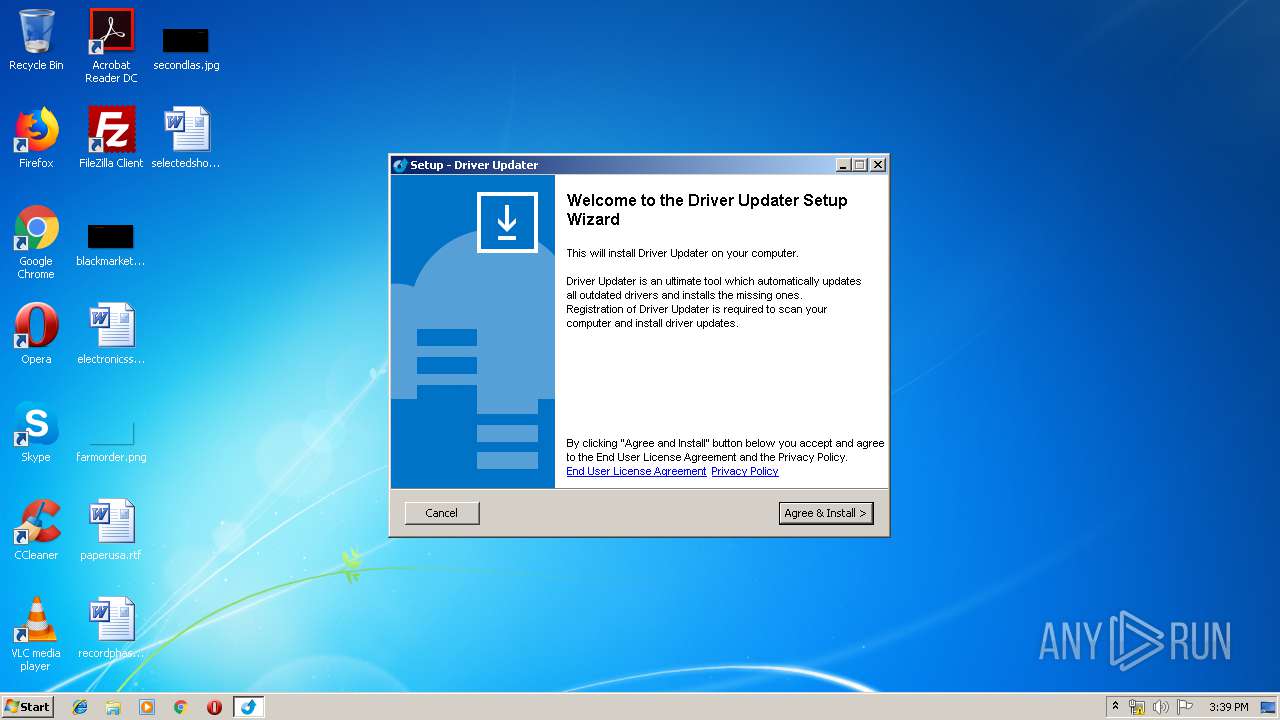The height and width of the screenshot is (720, 1280).
Task: Open the Recycle Bin desktop icon
Action: (36, 40)
